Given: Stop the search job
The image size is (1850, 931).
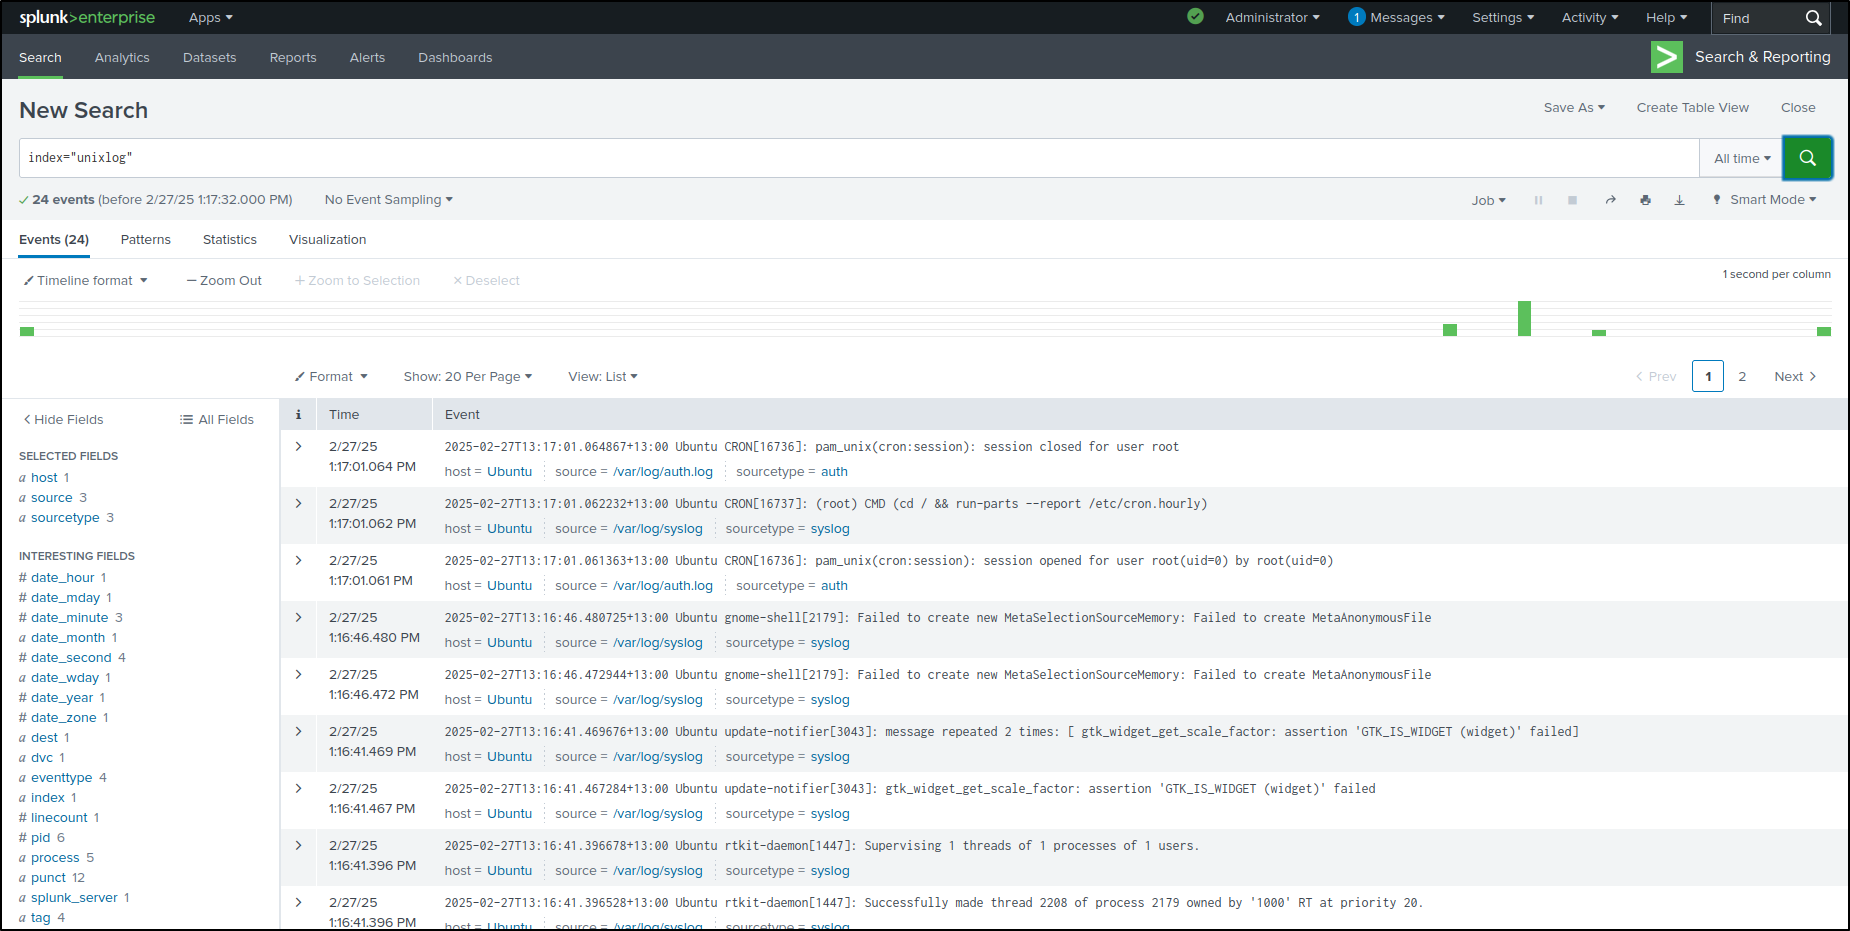Looking at the screenshot, I should point(1572,199).
